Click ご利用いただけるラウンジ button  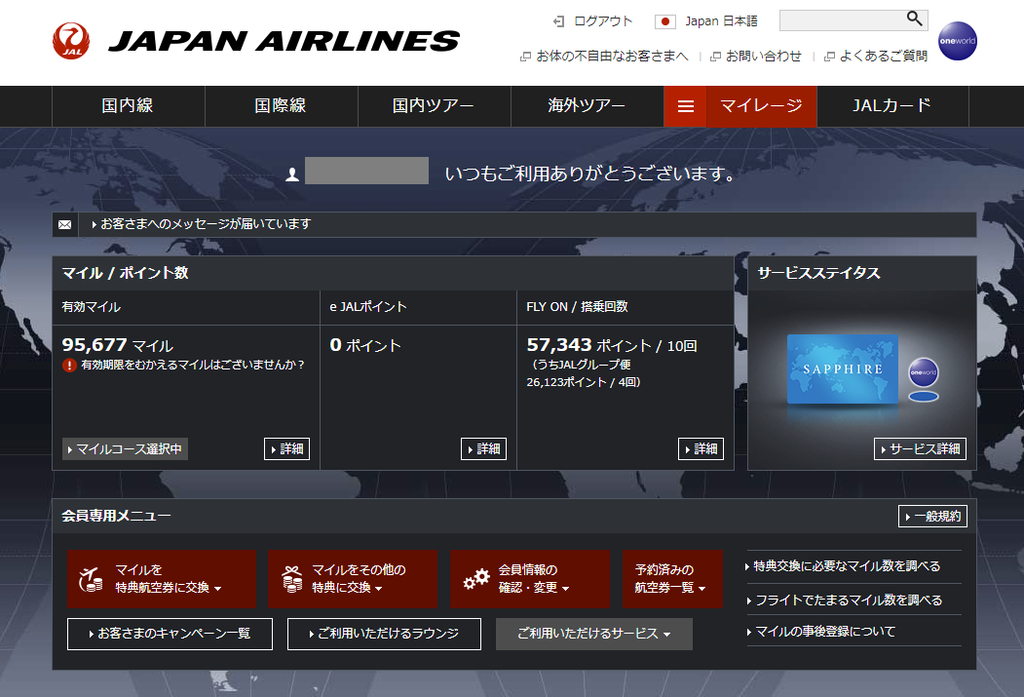[384, 634]
